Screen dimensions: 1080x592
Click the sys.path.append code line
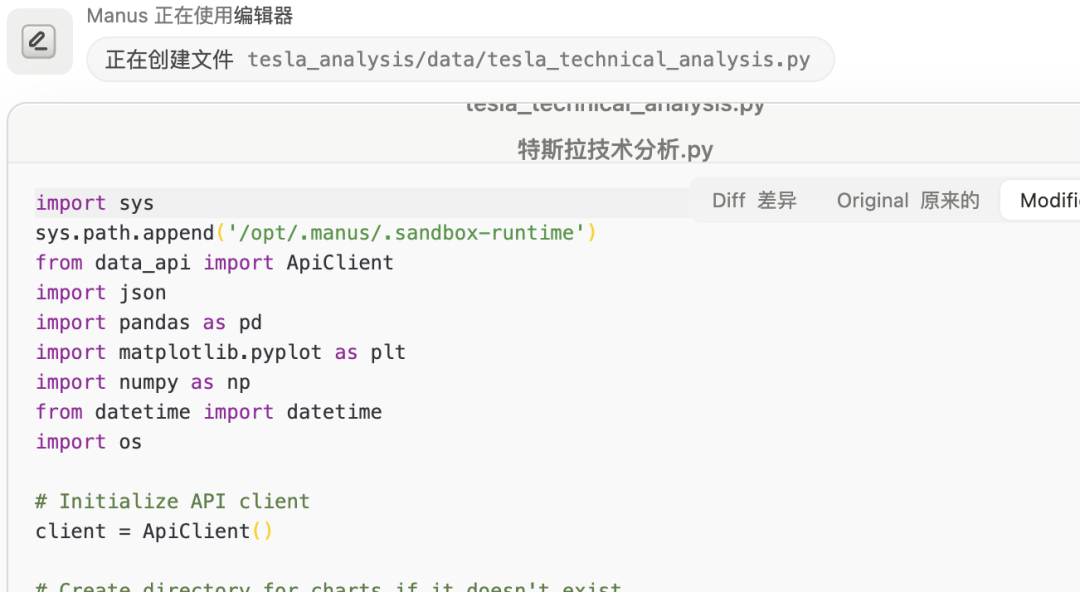coord(315,233)
